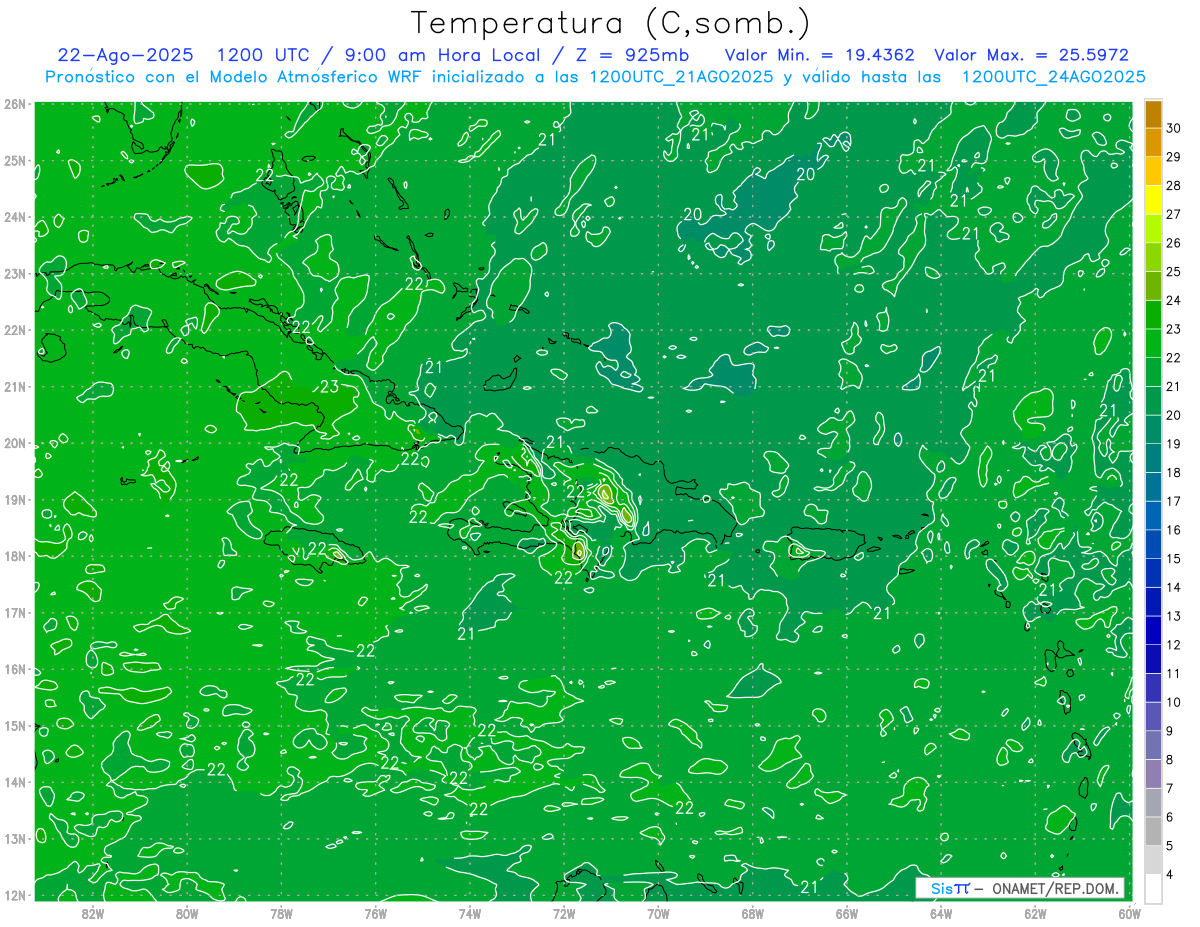1200x927 pixels.
Task: Click the '66W' longitude label
Action: coord(847,912)
